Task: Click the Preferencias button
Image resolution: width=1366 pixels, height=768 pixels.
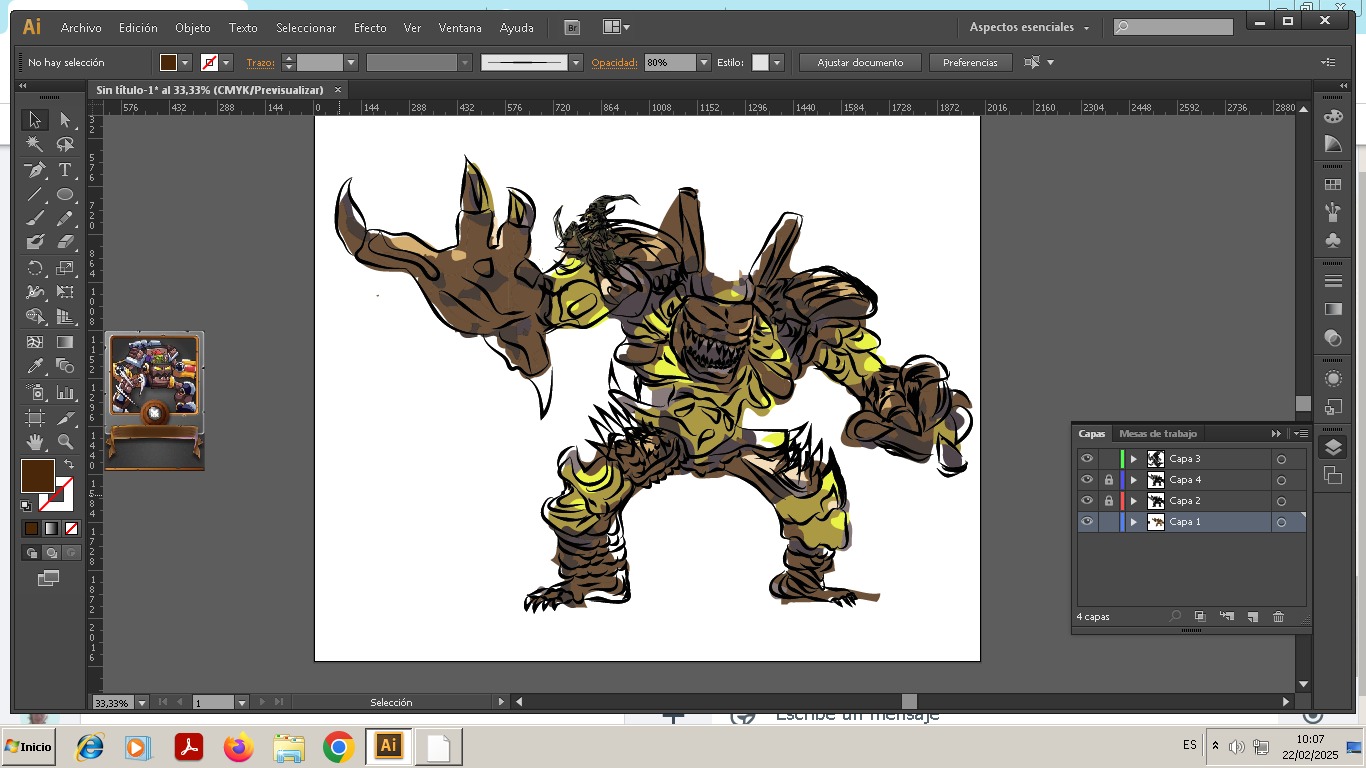Action: point(970,63)
